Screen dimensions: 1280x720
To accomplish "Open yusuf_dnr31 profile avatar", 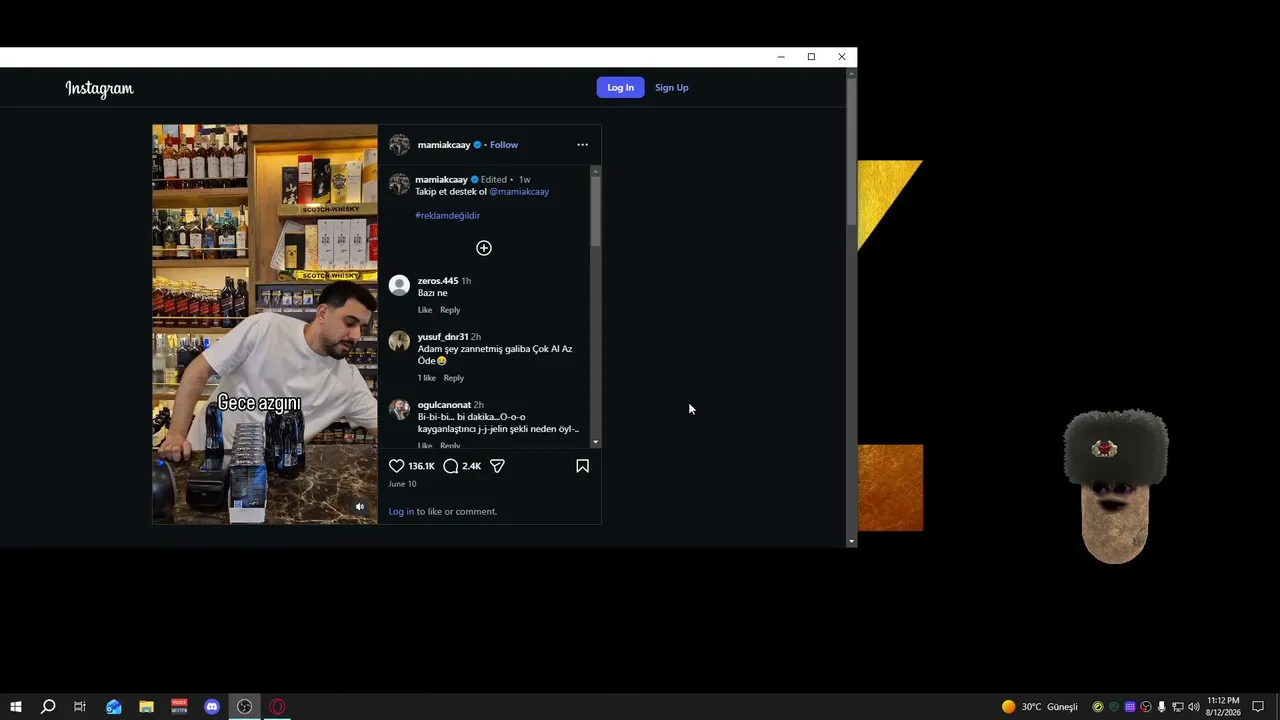I will pyautogui.click(x=399, y=341).
